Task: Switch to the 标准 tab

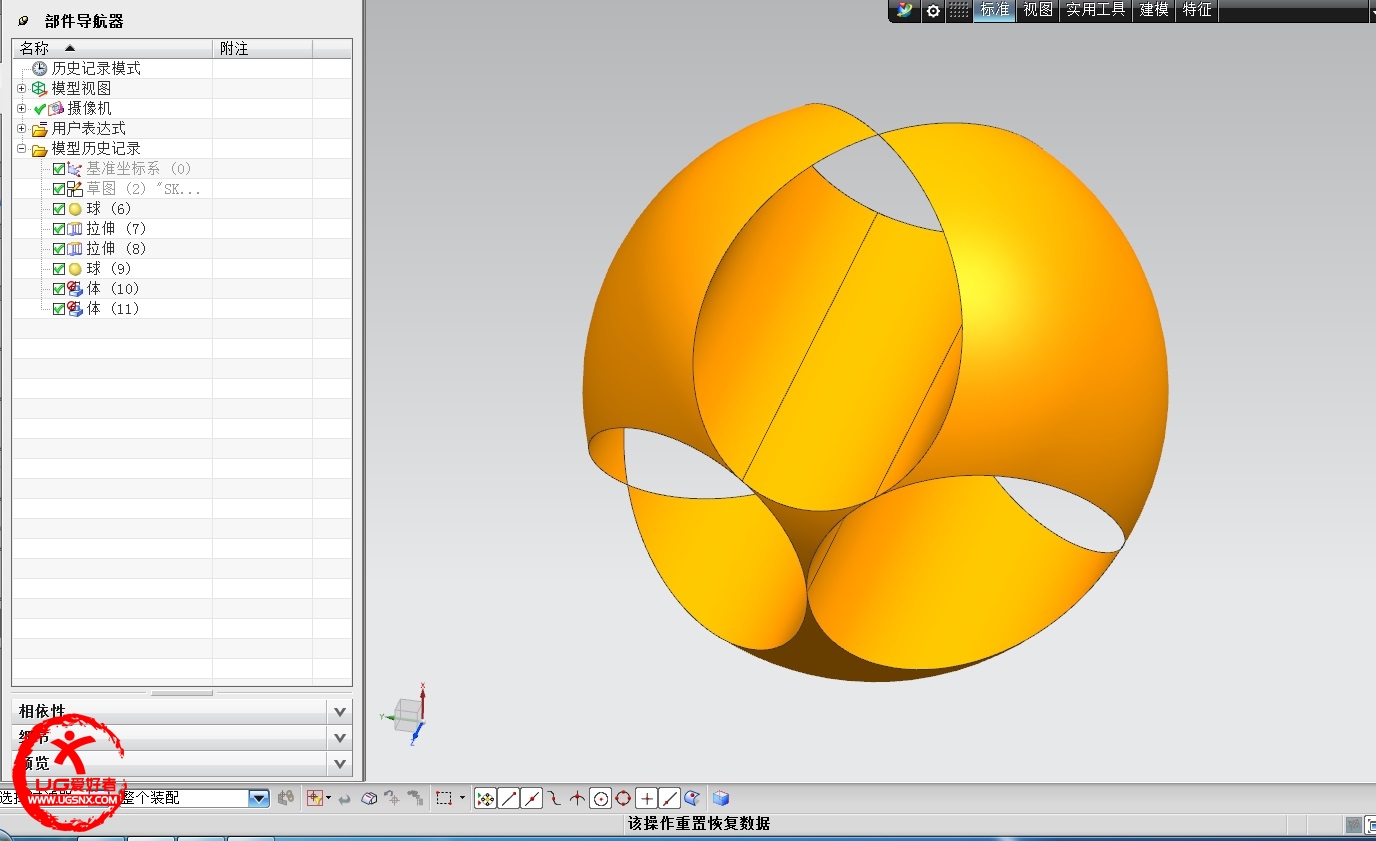Action: click(x=995, y=10)
